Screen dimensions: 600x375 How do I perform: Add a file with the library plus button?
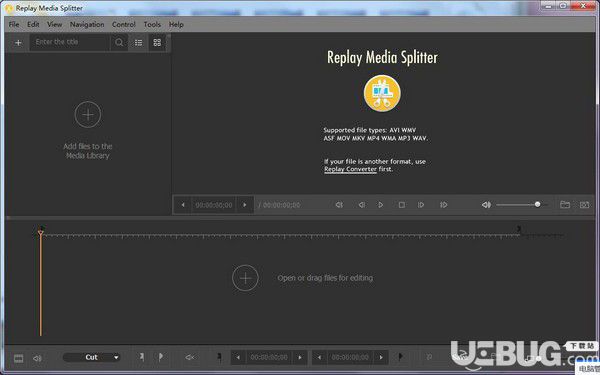pos(18,43)
